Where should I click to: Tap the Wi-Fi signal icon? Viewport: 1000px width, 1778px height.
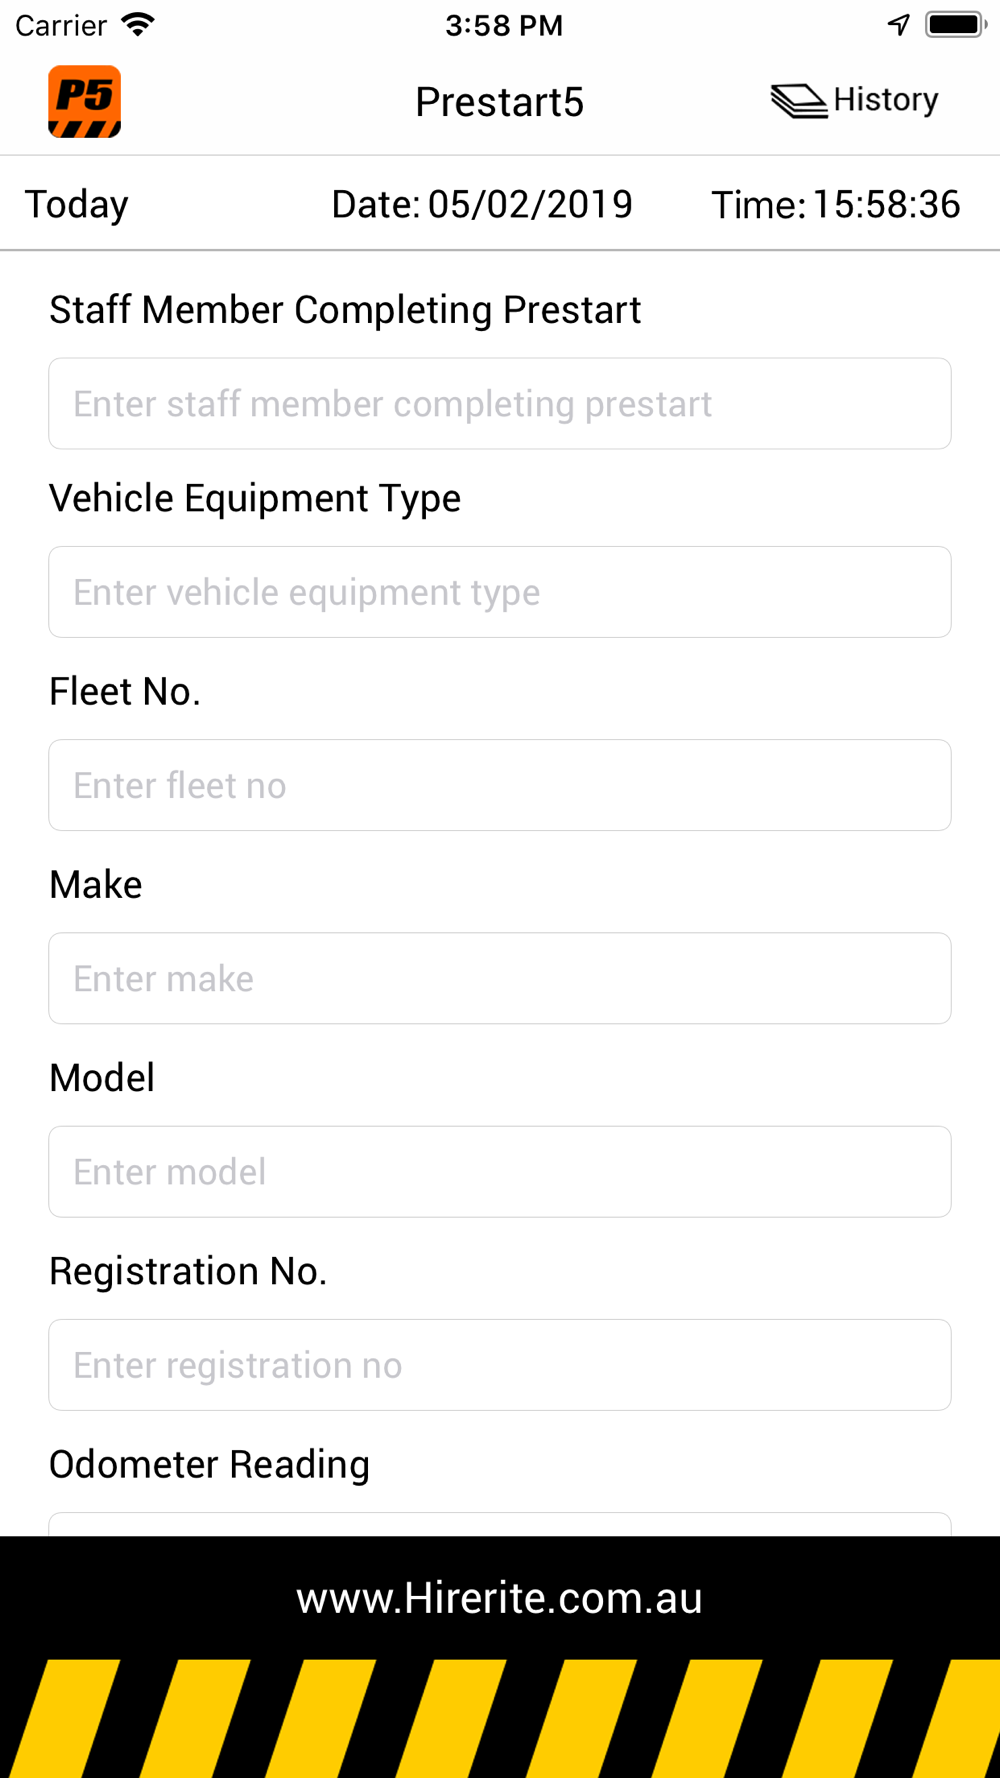click(138, 25)
